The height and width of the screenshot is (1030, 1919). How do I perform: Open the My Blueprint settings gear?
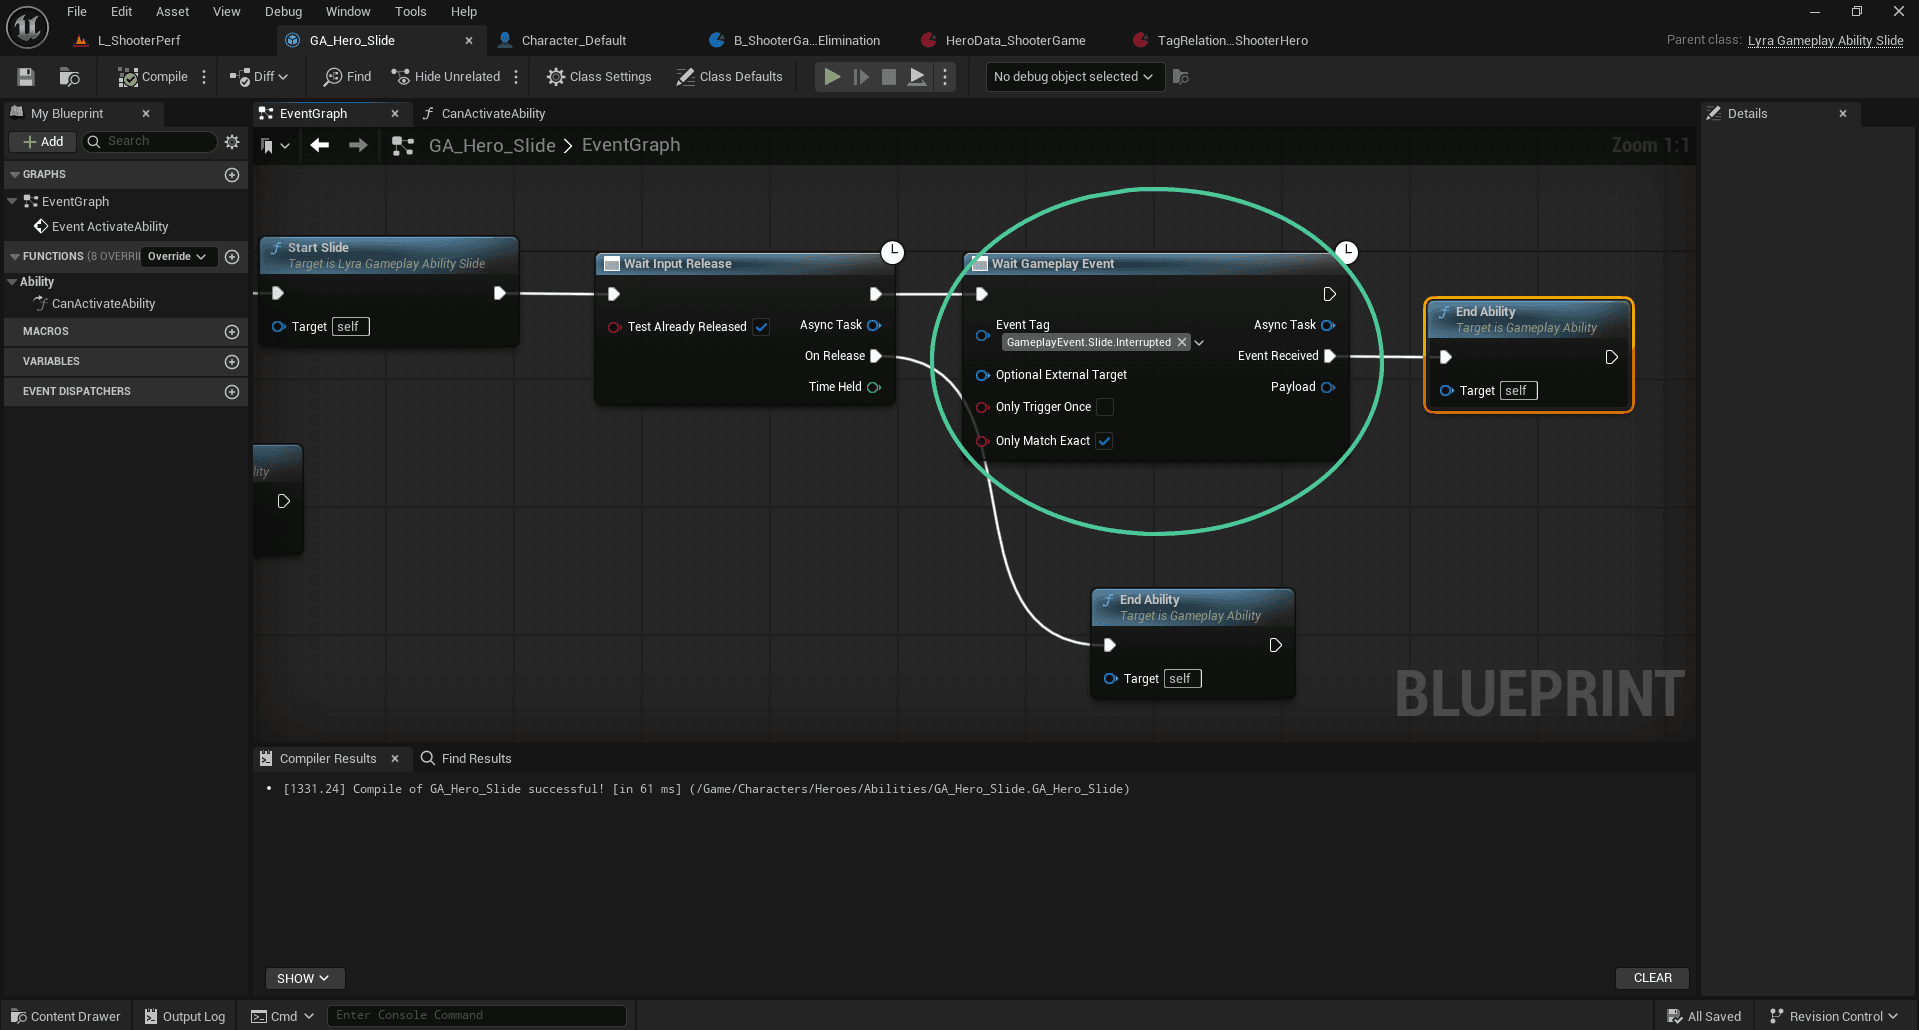[232, 142]
